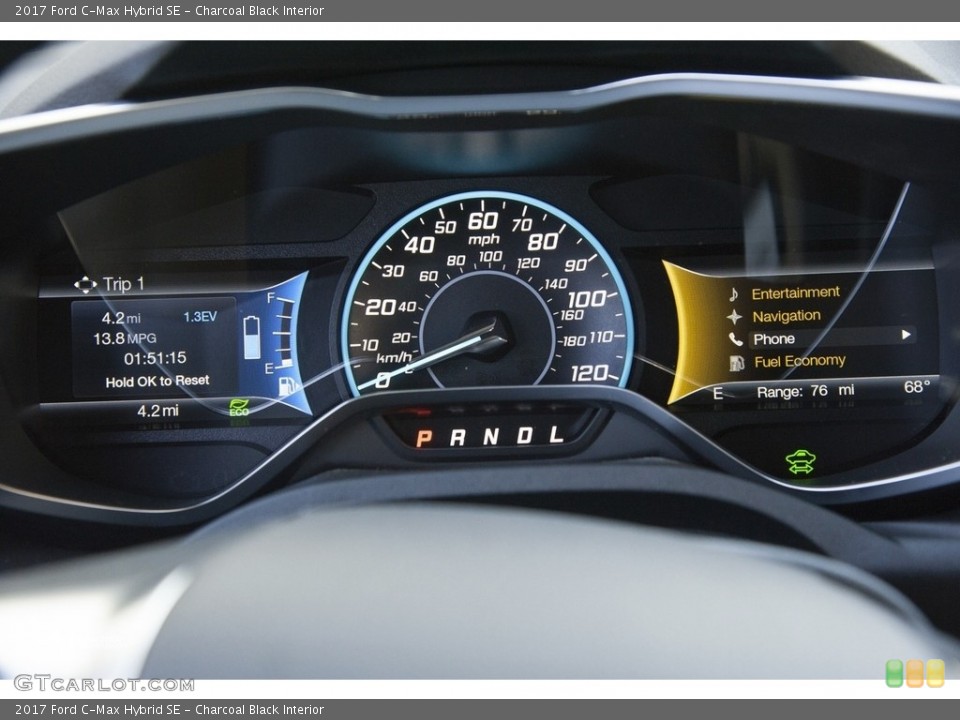Click the green car ready indicator
The width and height of the screenshot is (960, 720).
click(800, 462)
